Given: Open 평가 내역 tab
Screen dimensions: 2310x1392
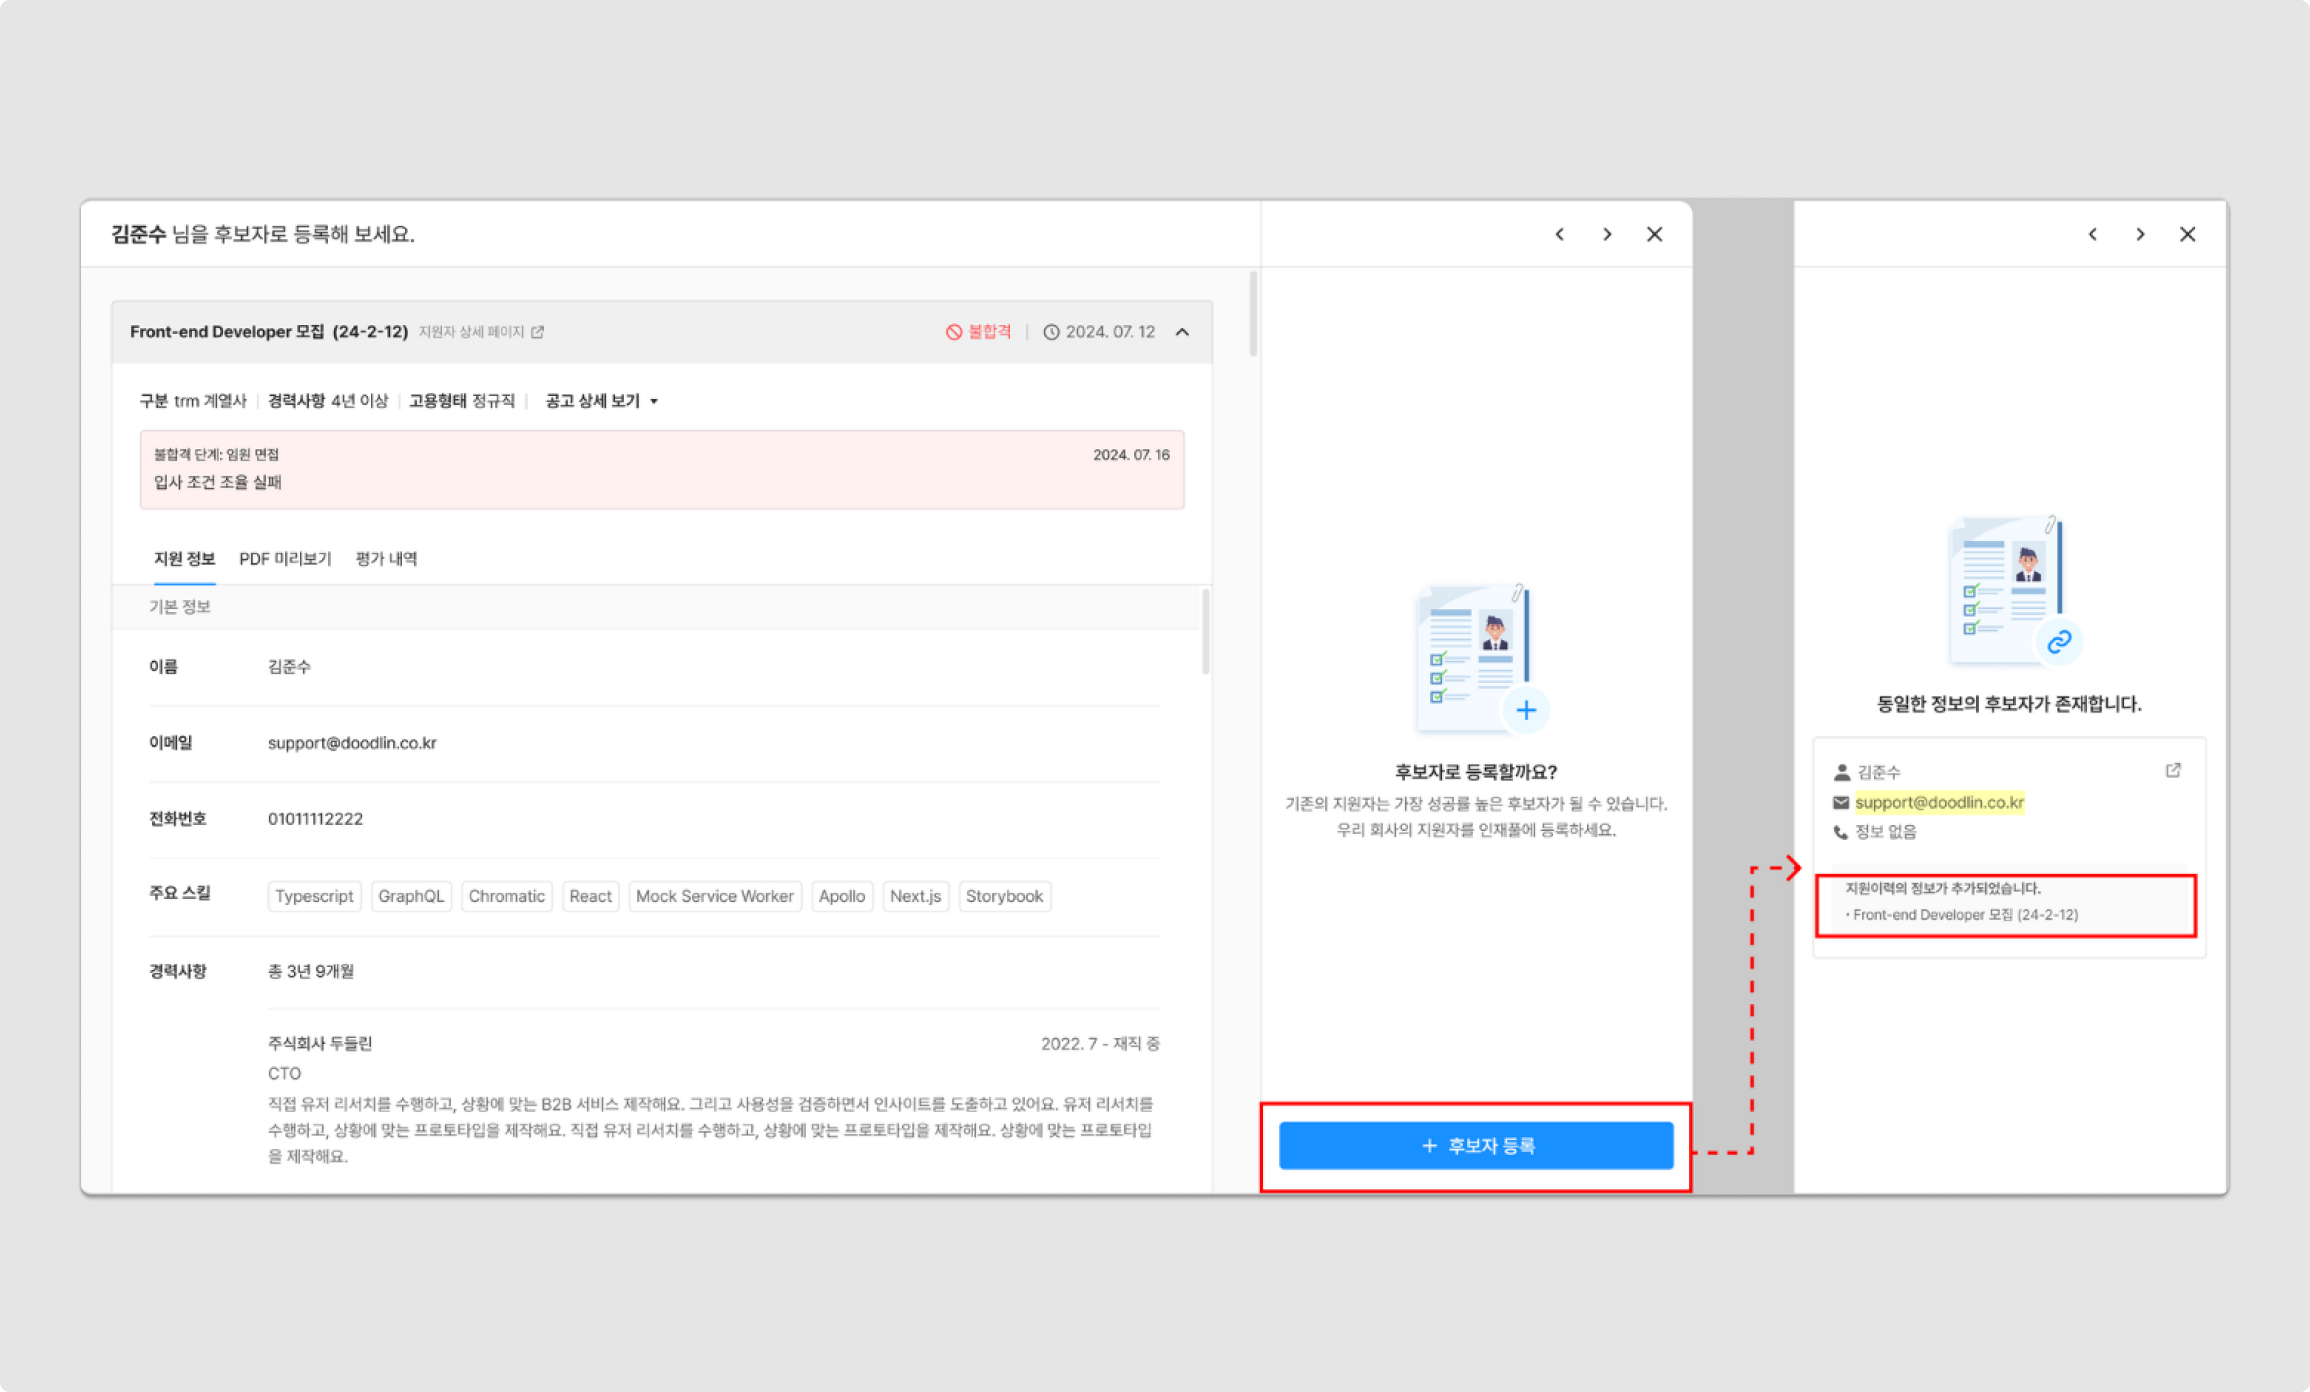Looking at the screenshot, I should (386, 559).
